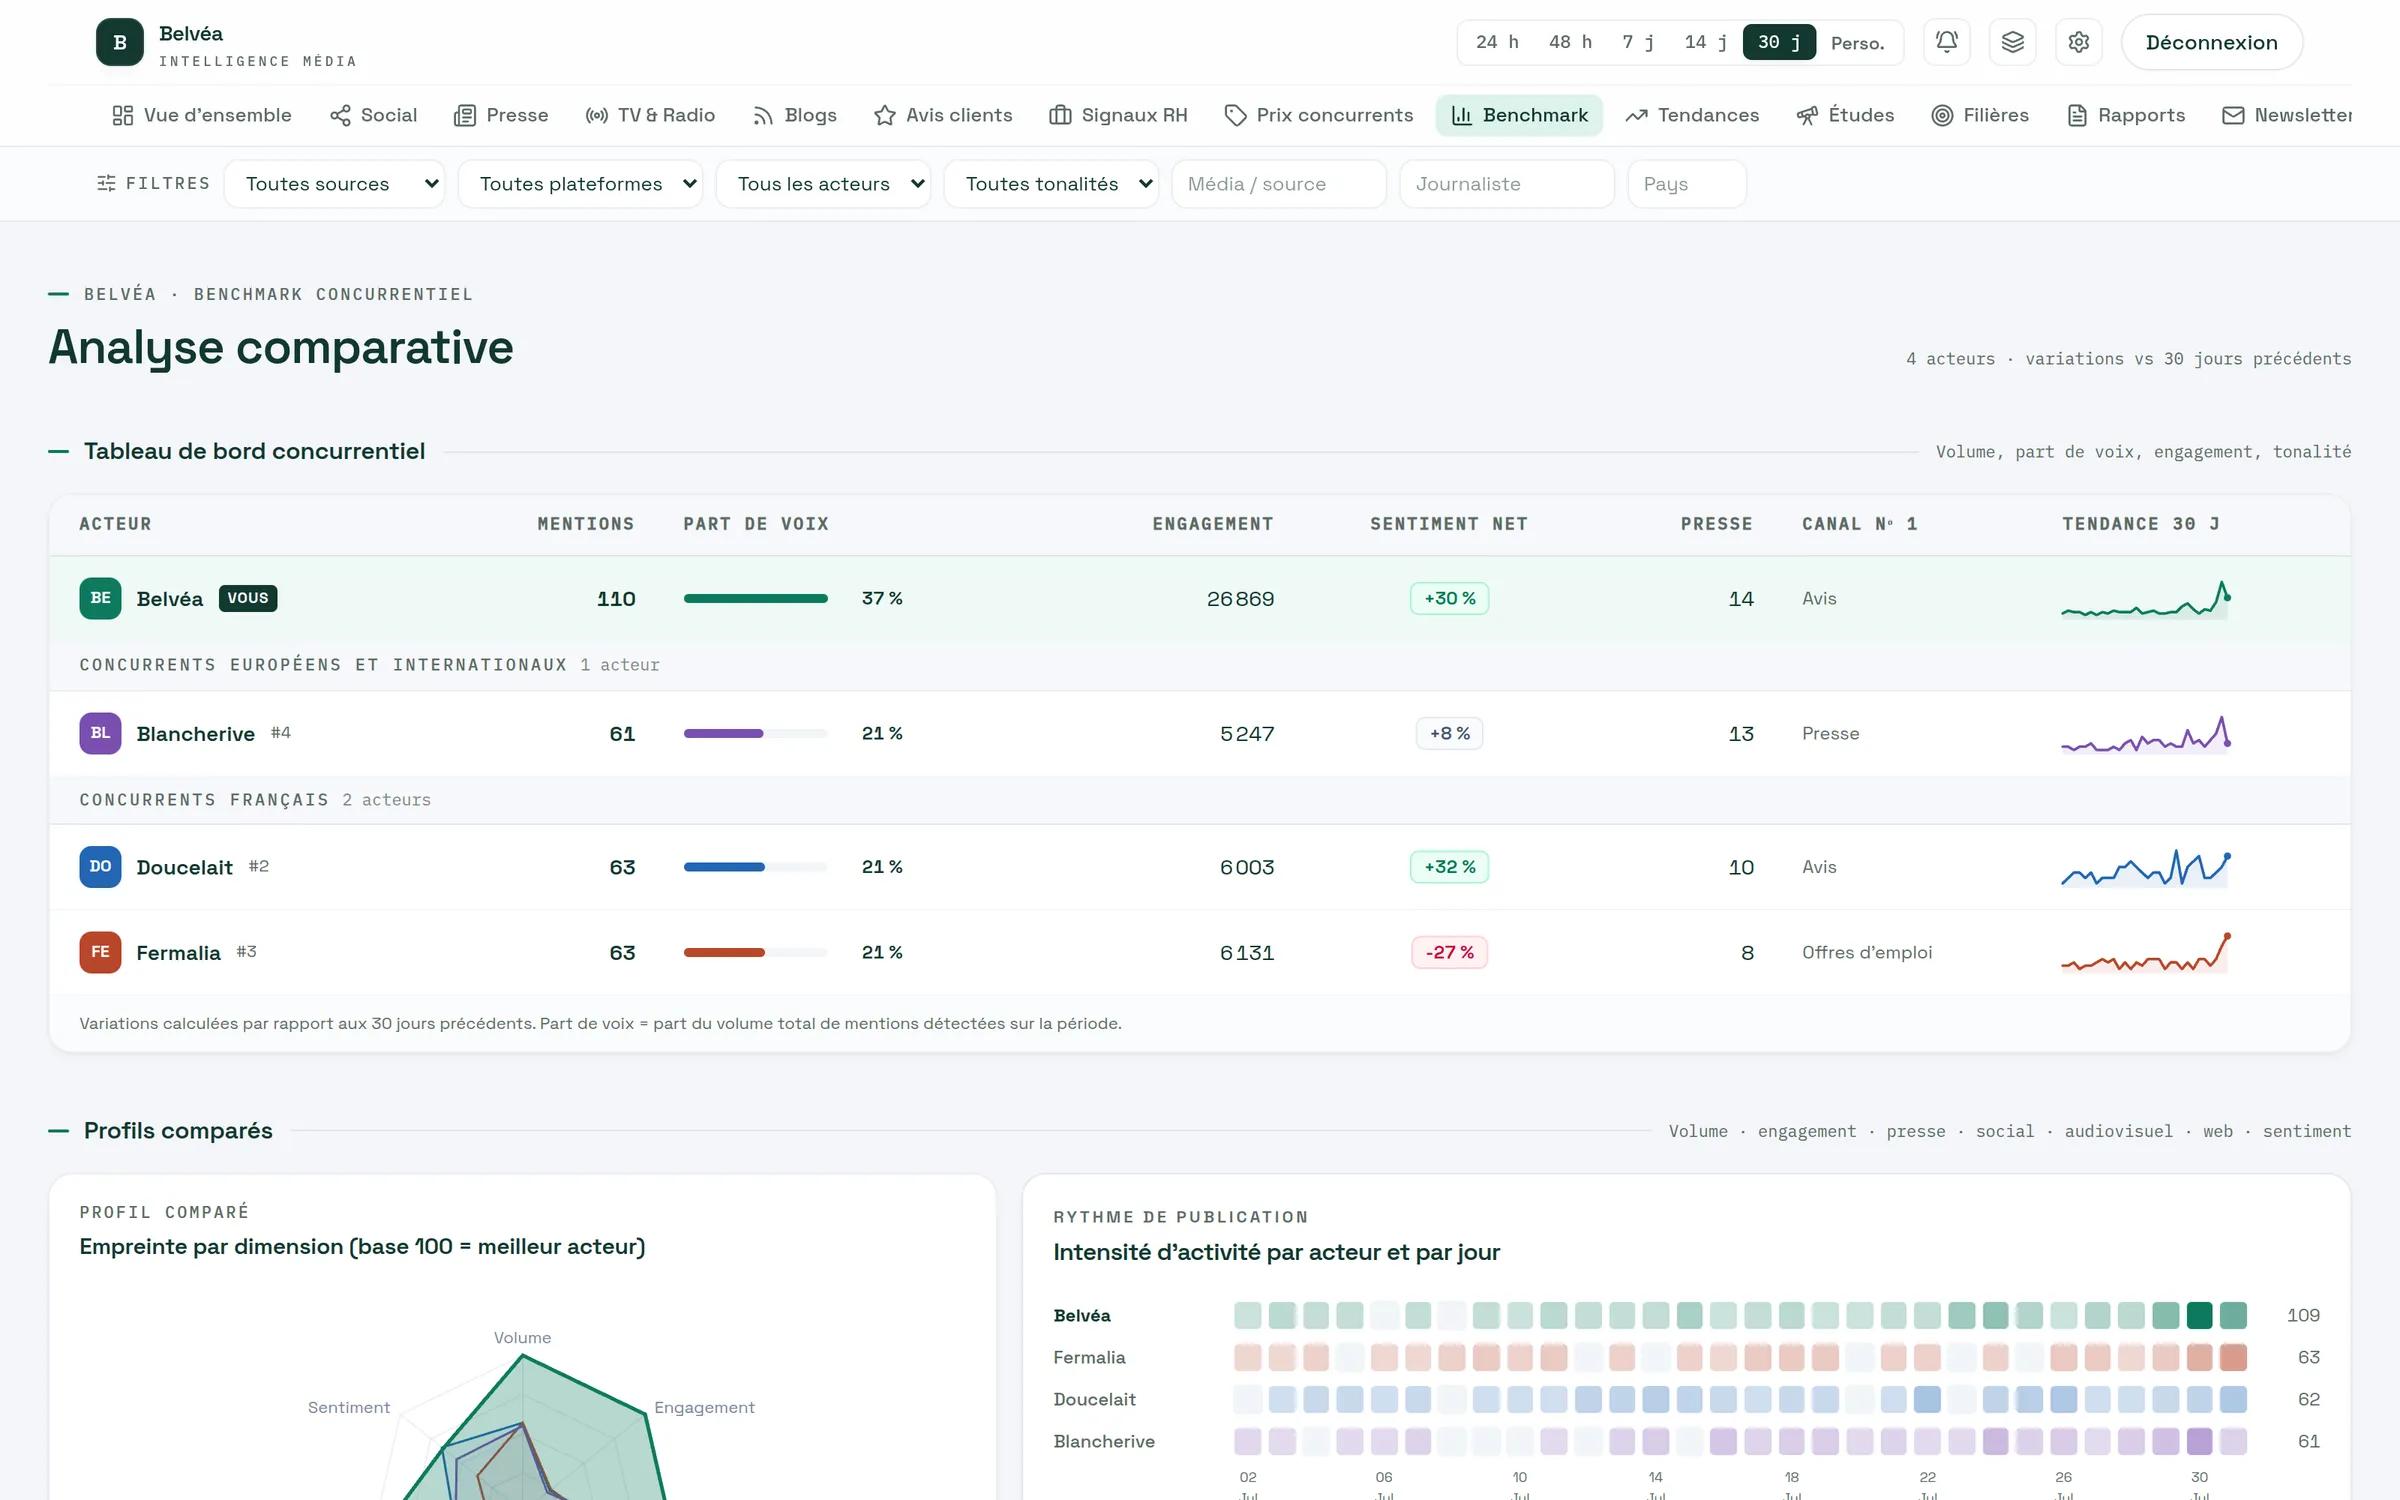
Task: Click the Belvéa actor name
Action: tap(170, 598)
